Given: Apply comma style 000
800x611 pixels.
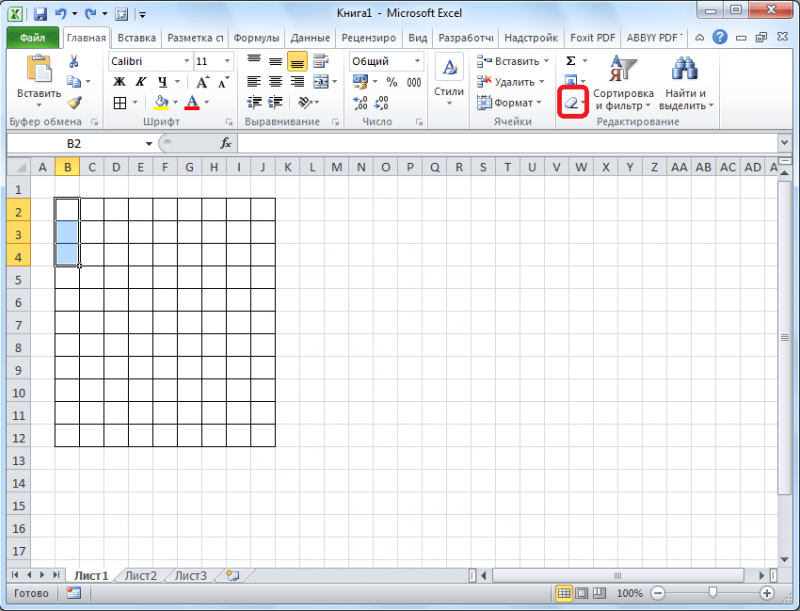Looking at the screenshot, I should 414,82.
